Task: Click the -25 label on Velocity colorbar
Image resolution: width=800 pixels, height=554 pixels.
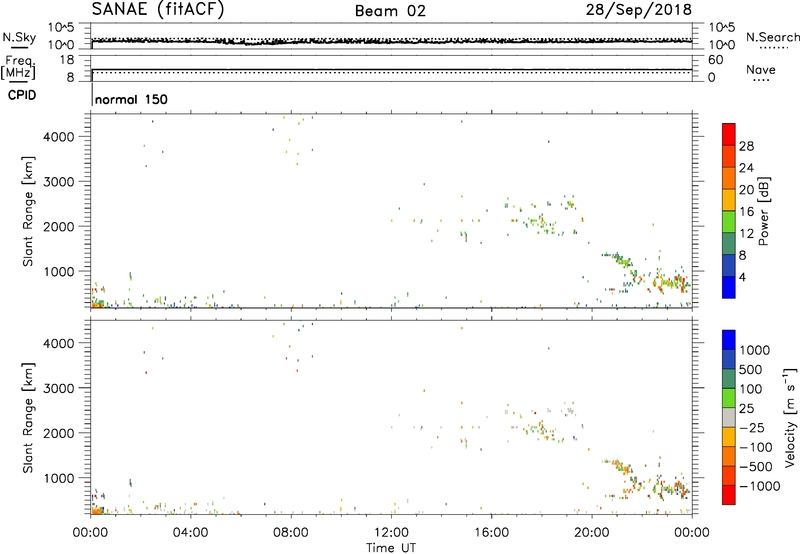Action: point(752,427)
